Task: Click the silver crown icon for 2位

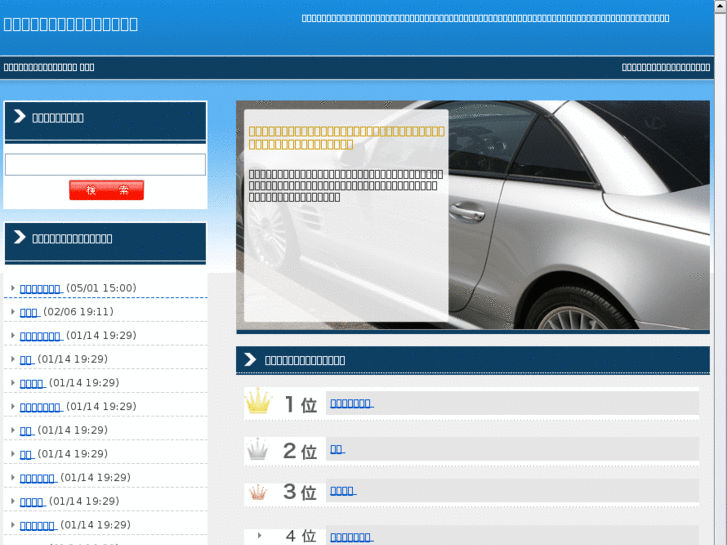Action: point(257,449)
